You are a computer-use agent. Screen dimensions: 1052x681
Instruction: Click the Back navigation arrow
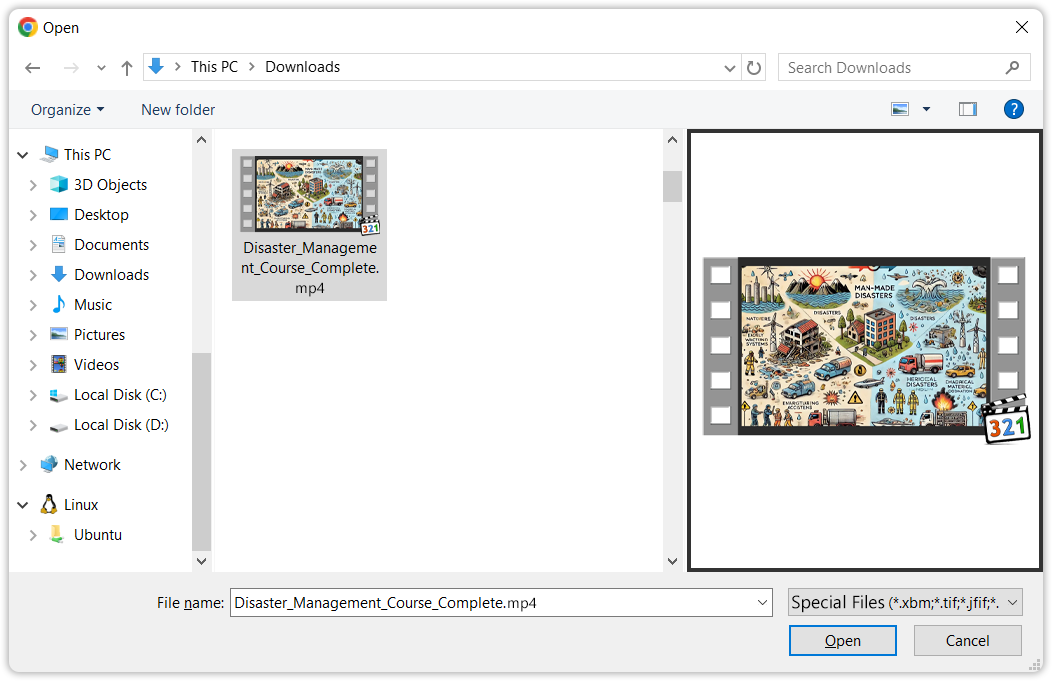point(33,68)
